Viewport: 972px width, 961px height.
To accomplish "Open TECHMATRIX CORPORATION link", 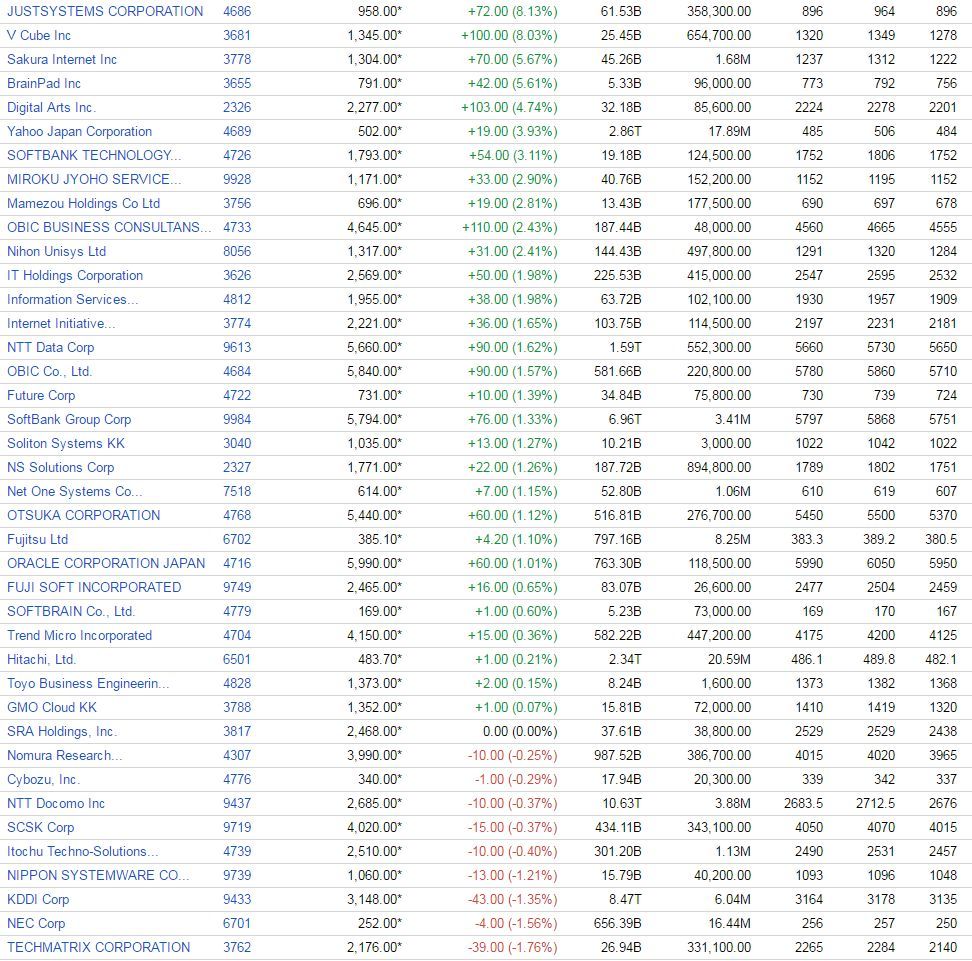I will (x=99, y=949).
